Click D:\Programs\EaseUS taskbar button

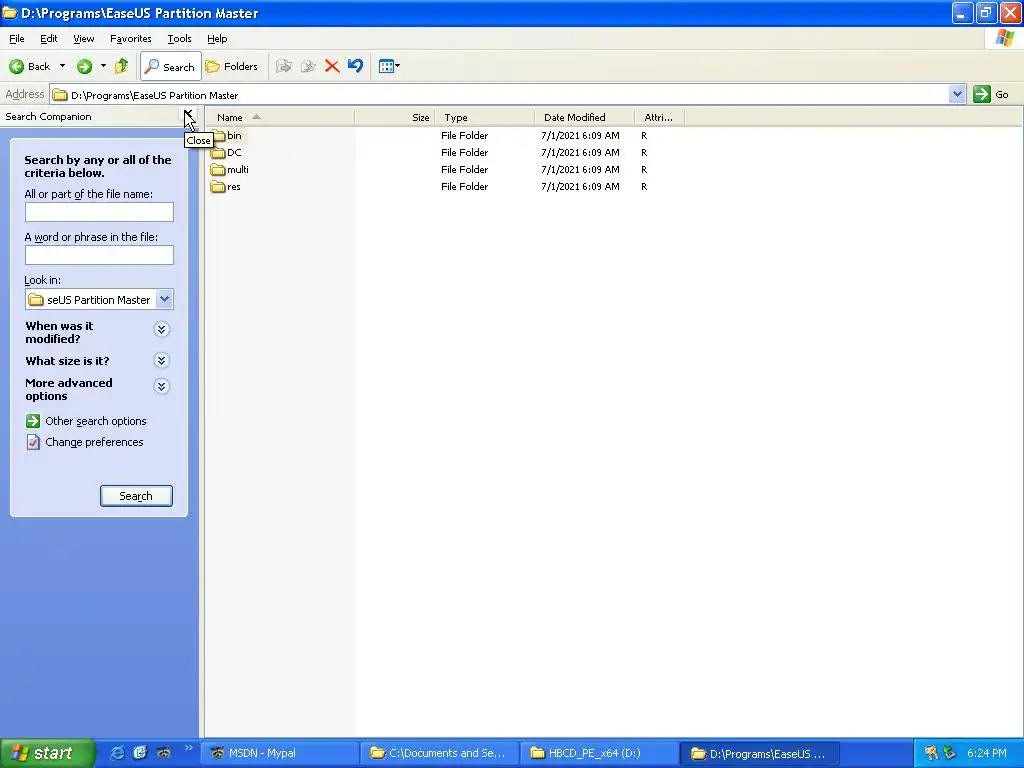coord(760,753)
